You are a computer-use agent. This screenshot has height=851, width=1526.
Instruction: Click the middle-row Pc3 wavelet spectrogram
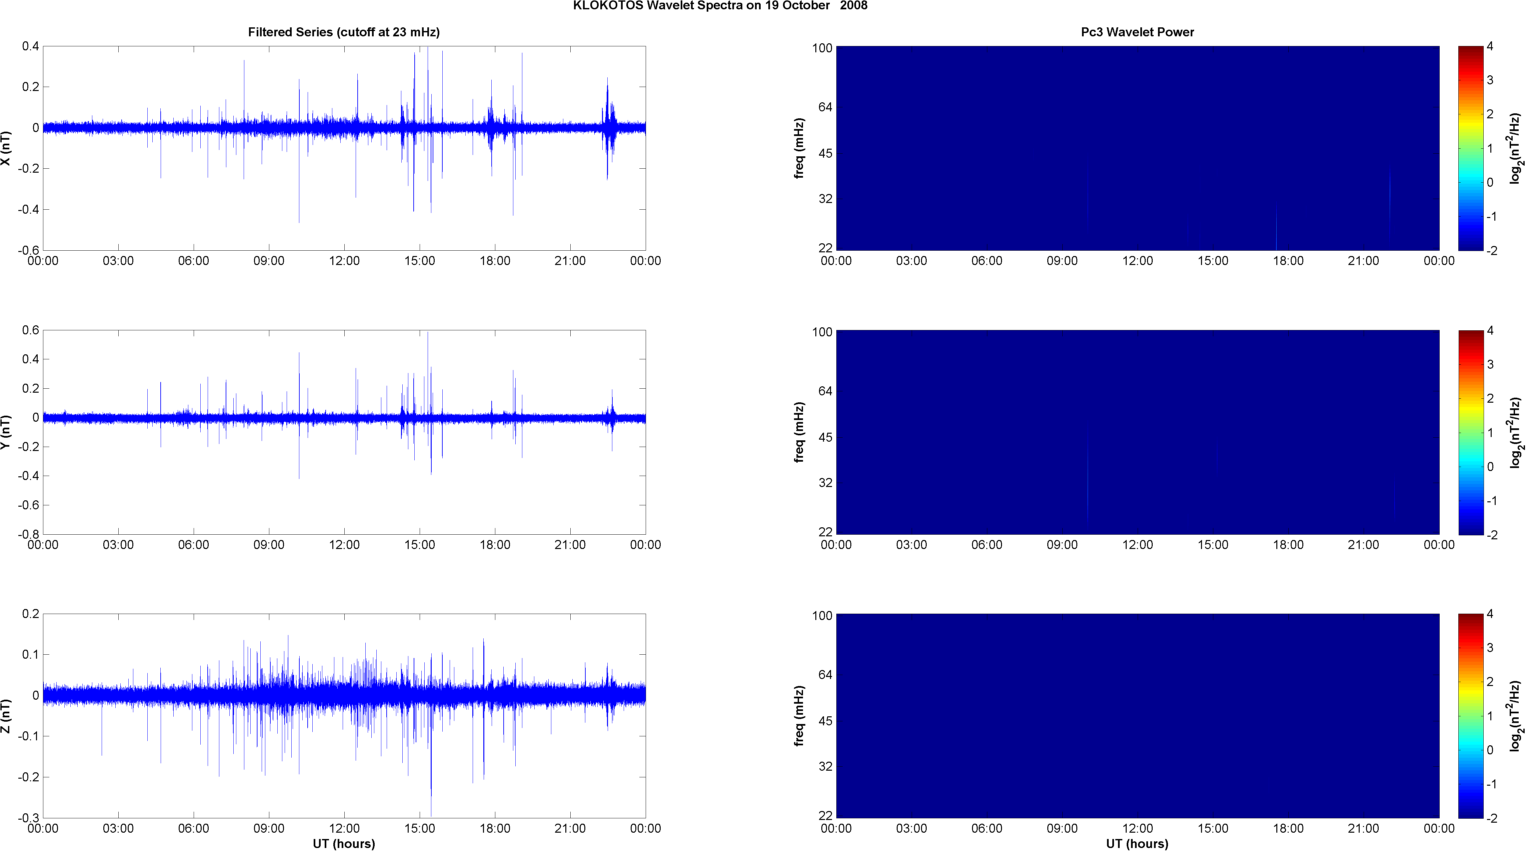pos(1137,432)
